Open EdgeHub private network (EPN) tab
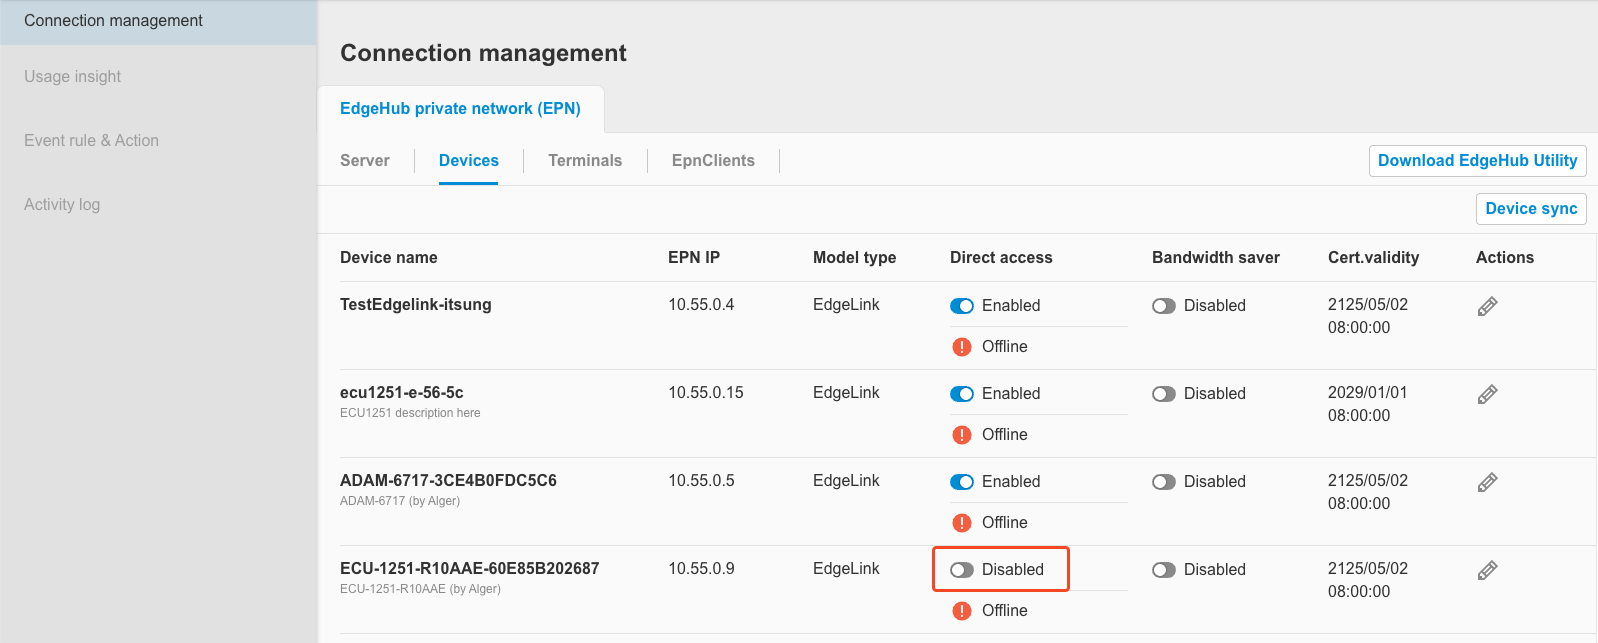This screenshot has height=643, width=1598. click(460, 109)
